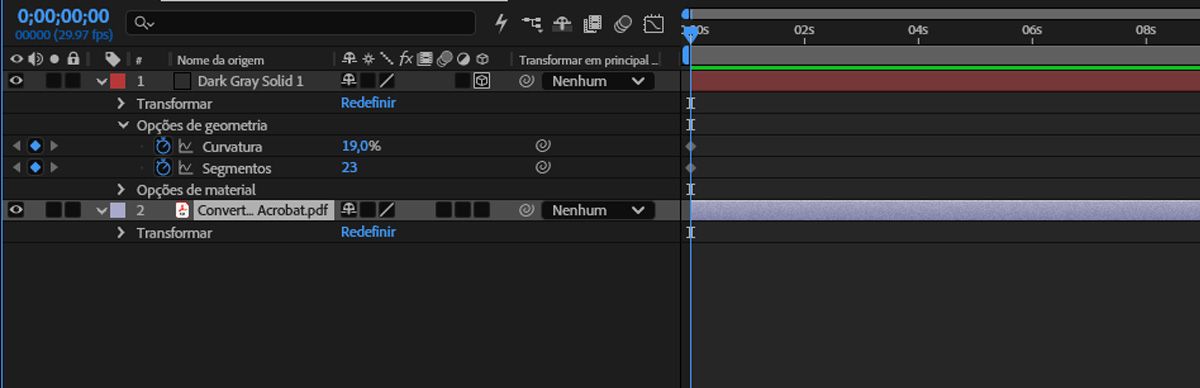Click the Segmentos stopwatch icon
The image size is (1200, 388).
click(x=164, y=168)
